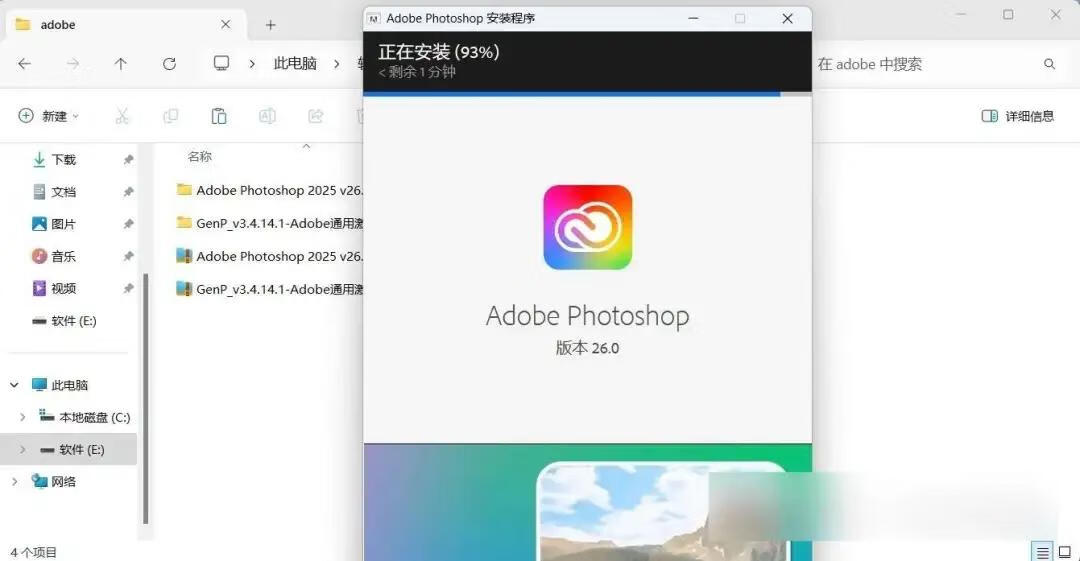Image resolution: width=1080 pixels, height=561 pixels.
Task: Click the Creative Cloud logo in installer
Action: tap(588, 227)
